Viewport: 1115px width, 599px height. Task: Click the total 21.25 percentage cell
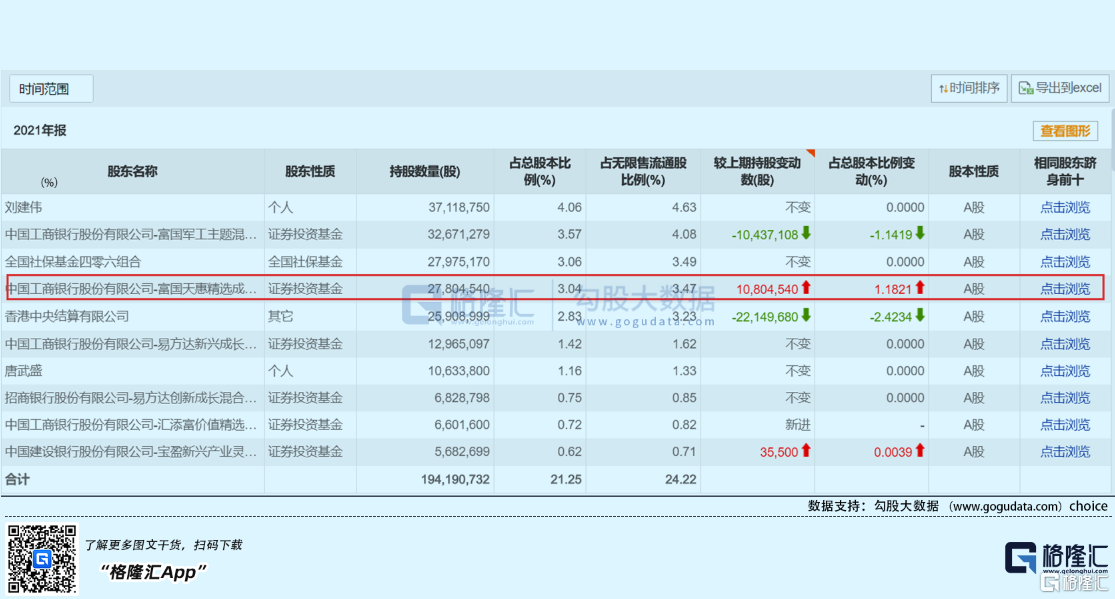point(566,479)
